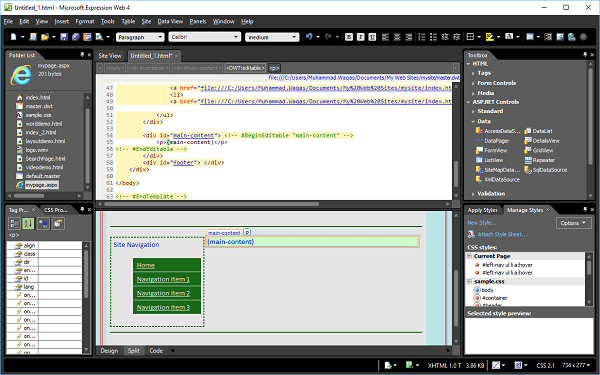Viewport: 600px width, 375px height.
Task: Open the Paragraph style dropdown
Action: [160, 37]
